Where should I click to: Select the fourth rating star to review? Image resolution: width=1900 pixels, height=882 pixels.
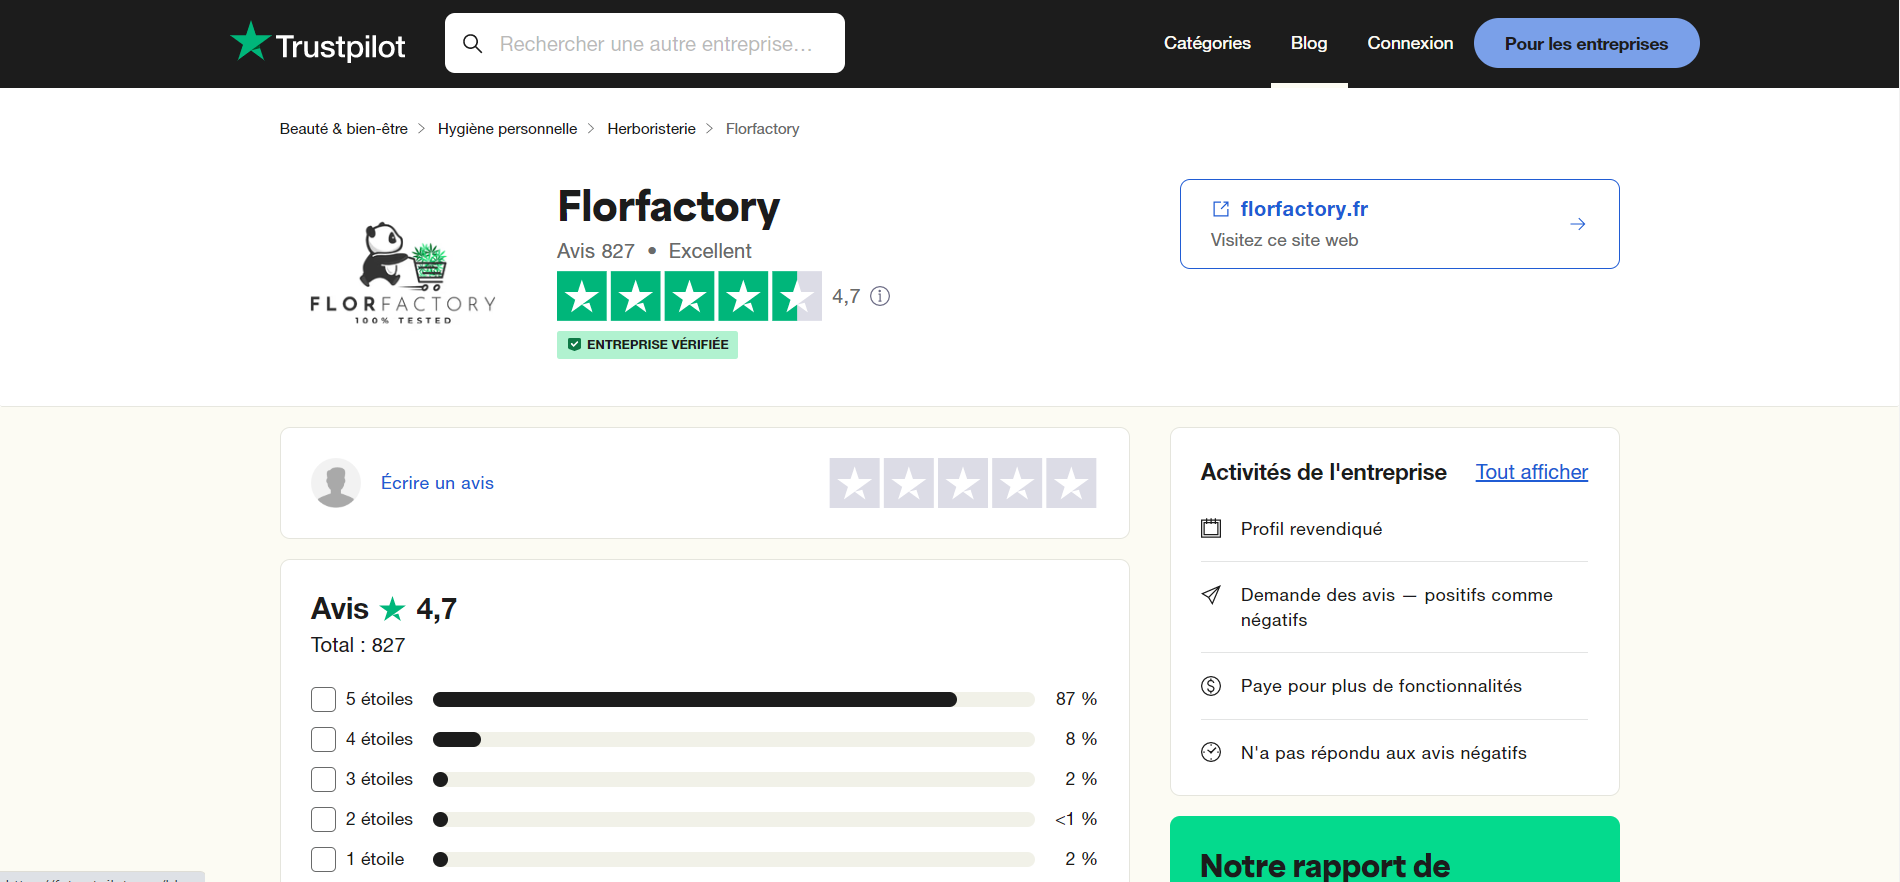pyautogui.click(x=1017, y=483)
